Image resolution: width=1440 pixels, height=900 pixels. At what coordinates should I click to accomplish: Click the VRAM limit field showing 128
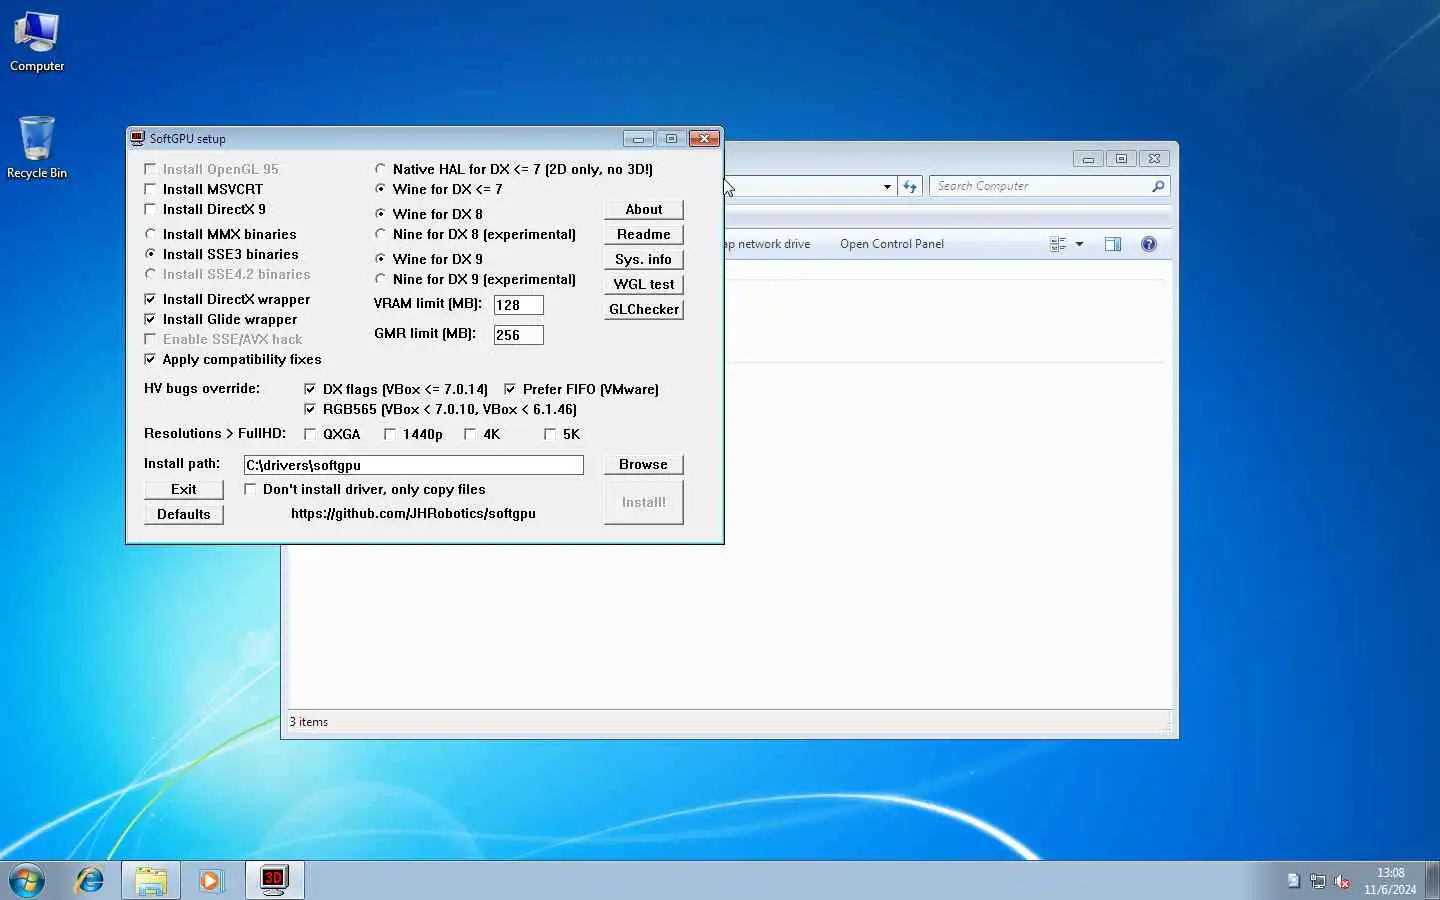click(x=519, y=305)
